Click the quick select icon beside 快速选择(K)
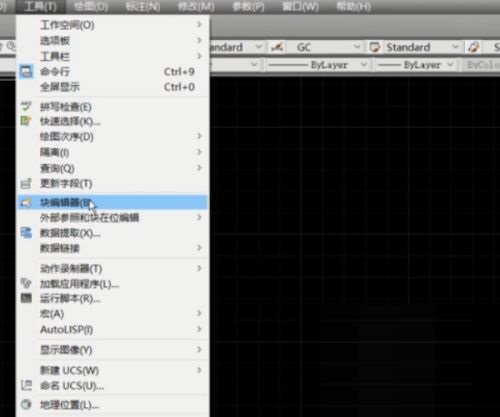Image resolution: width=500 pixels, height=417 pixels. 26,121
